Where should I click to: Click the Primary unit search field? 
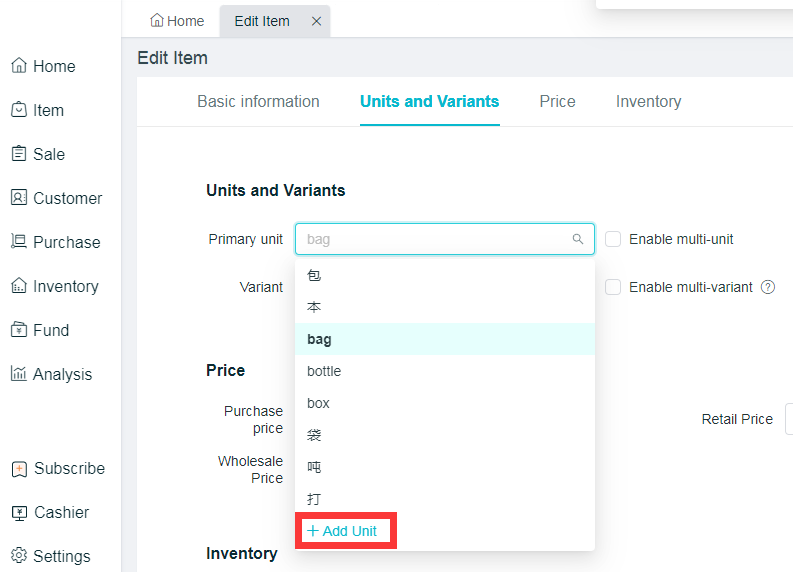click(437, 239)
